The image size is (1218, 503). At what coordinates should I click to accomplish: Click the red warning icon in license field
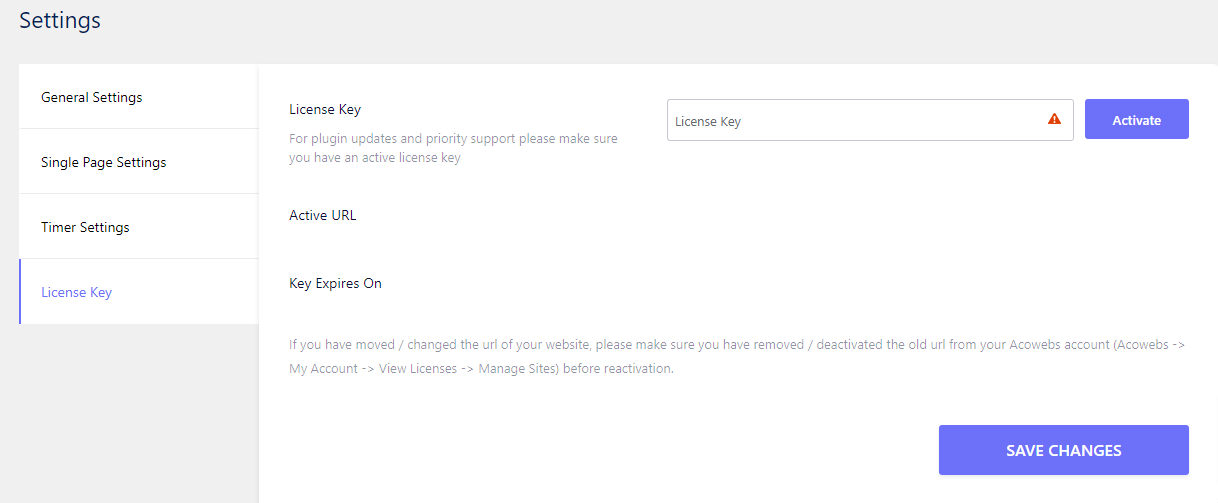[1054, 119]
